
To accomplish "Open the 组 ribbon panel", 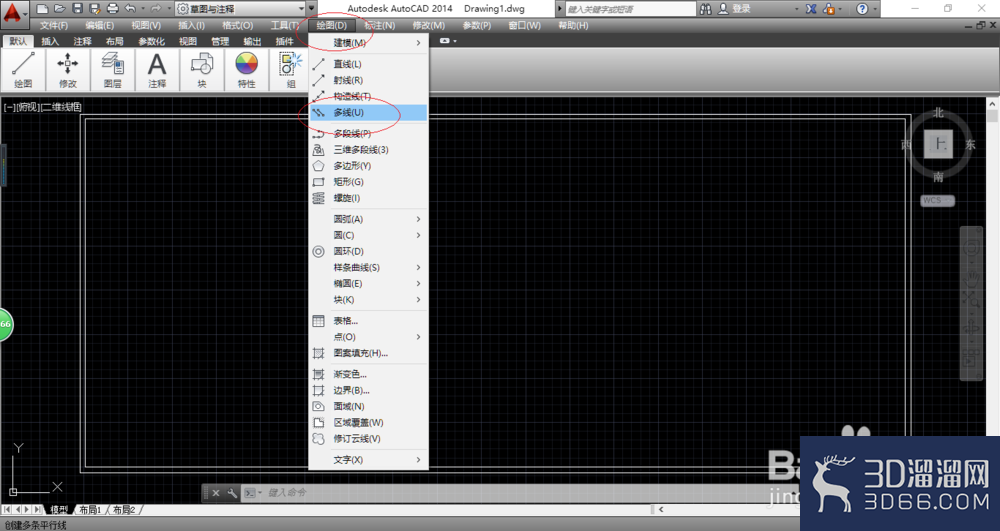I will [291, 70].
